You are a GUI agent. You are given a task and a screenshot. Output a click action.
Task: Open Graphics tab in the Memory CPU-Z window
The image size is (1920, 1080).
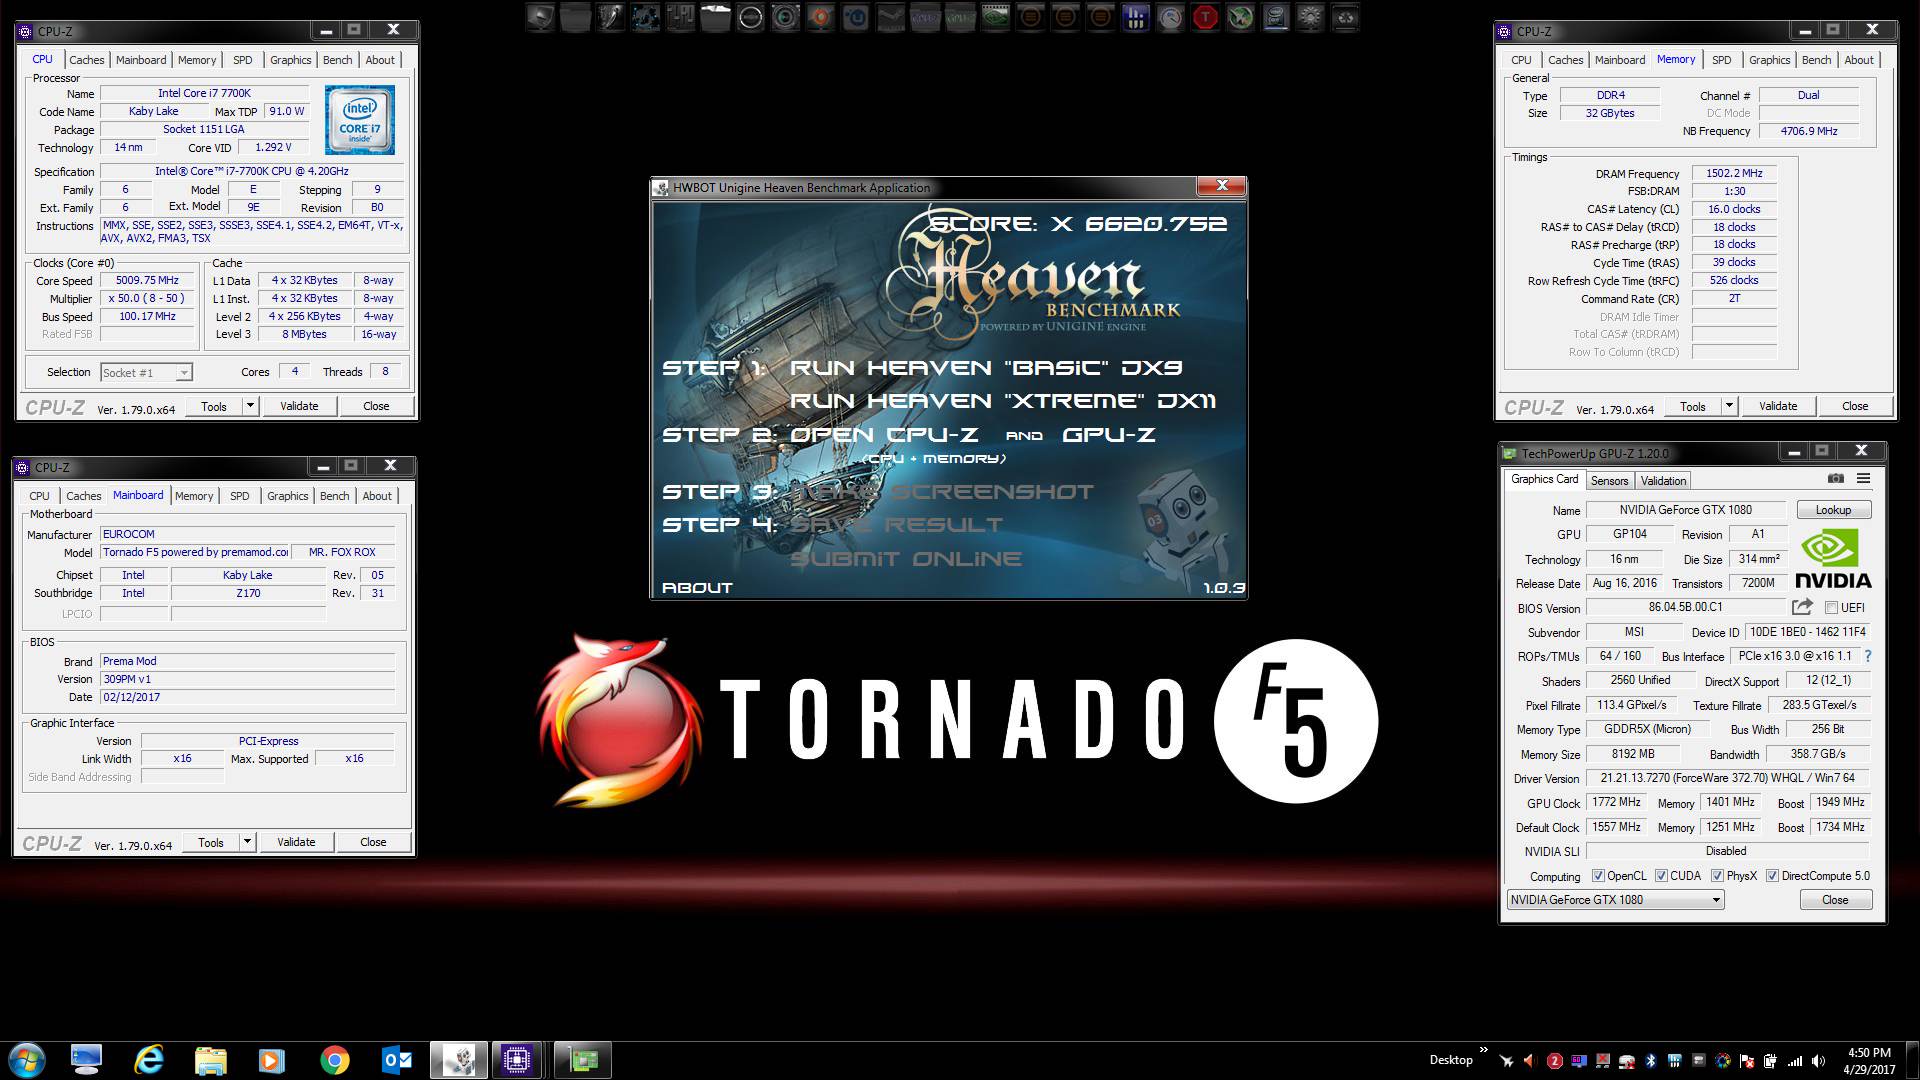click(x=1769, y=60)
